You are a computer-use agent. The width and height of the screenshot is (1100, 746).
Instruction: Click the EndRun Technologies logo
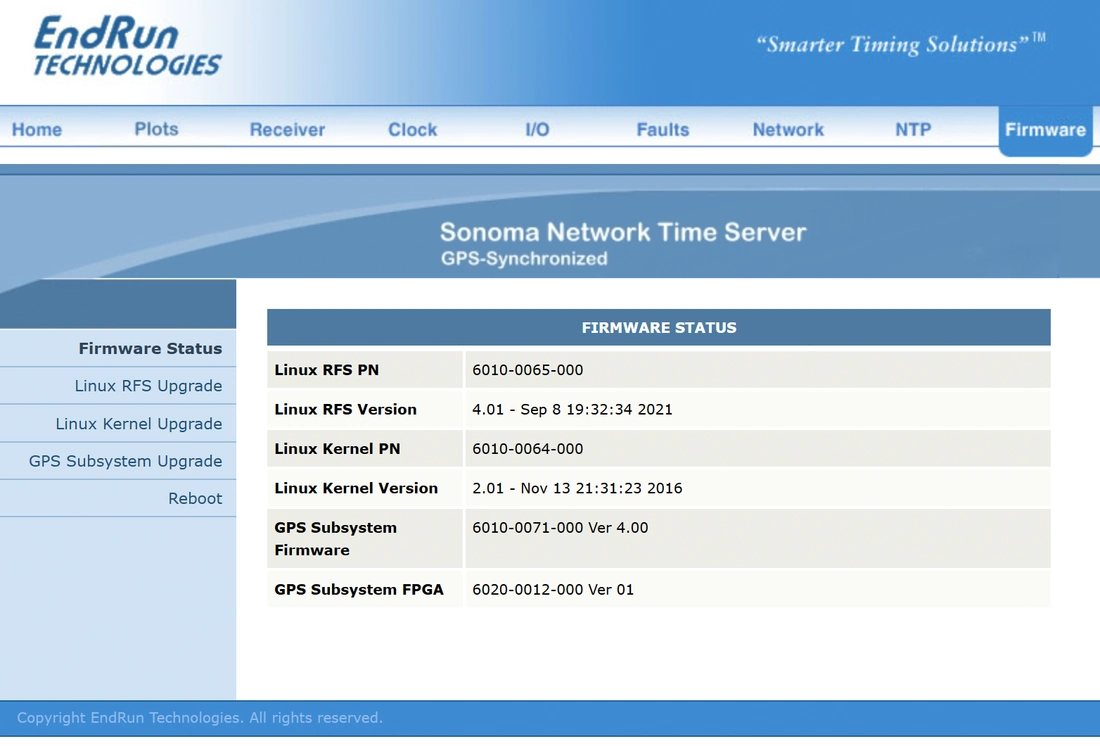click(x=128, y=46)
